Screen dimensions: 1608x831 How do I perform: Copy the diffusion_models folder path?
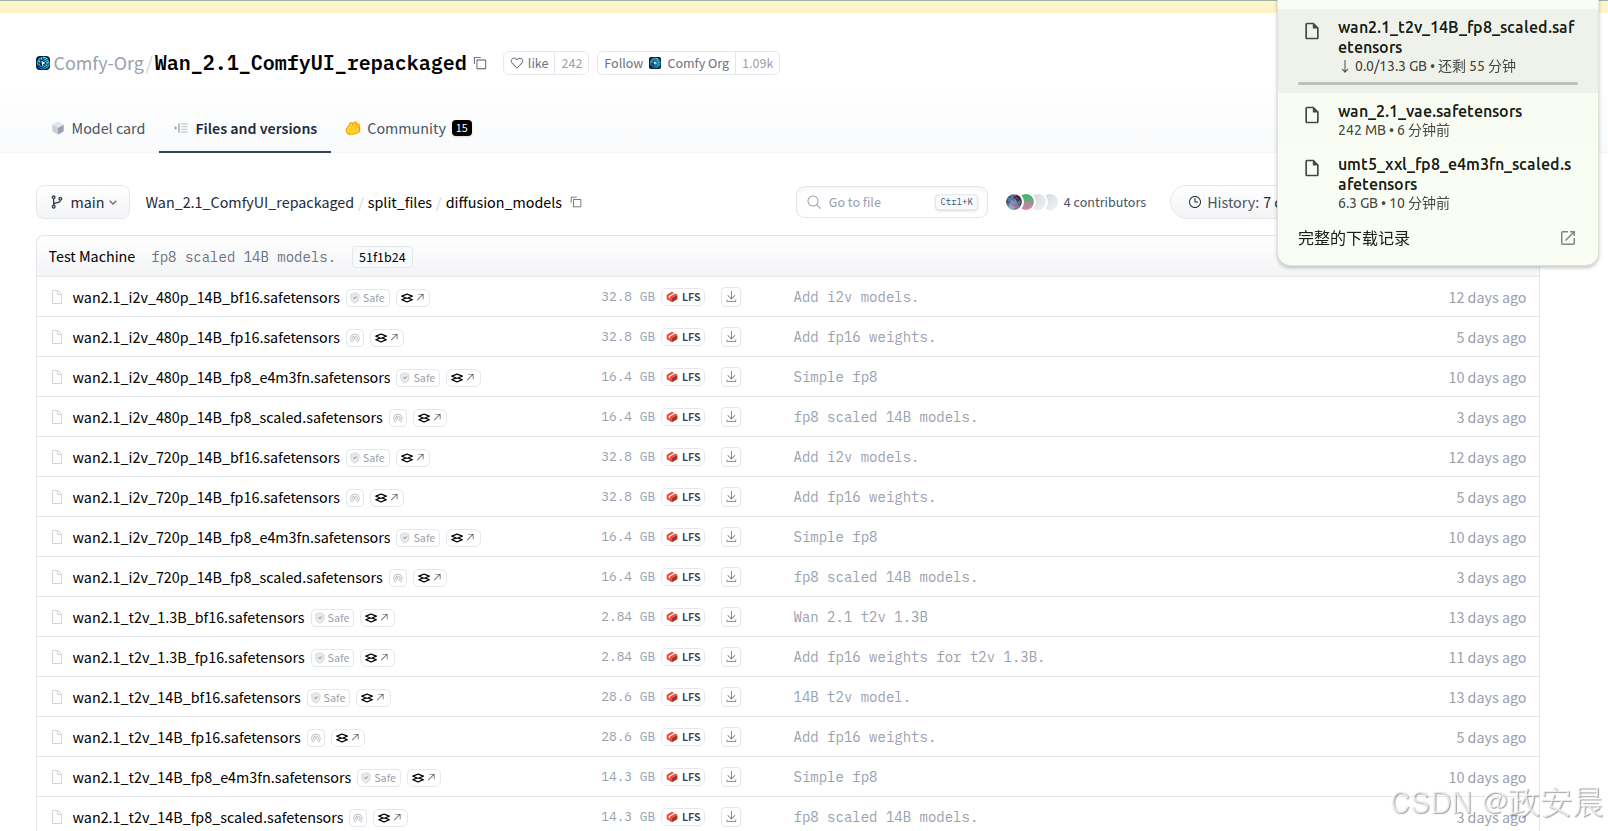576,202
